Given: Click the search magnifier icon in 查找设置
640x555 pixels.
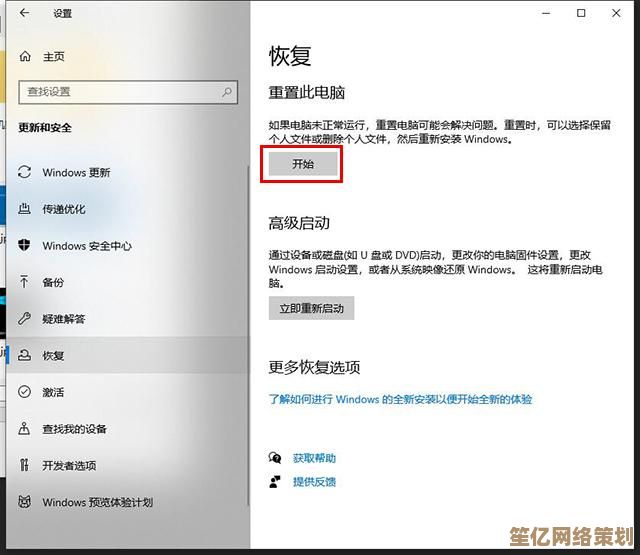Looking at the screenshot, I should [x=227, y=92].
